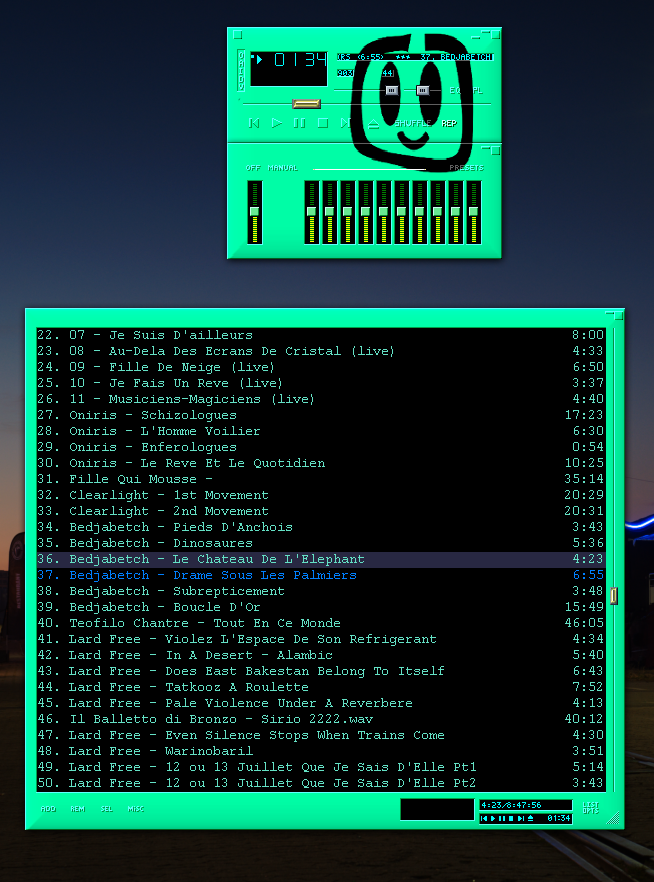Viewport: 654px width, 882px height.
Task: Click the leftmost EQ band slider
Action: 312,212
